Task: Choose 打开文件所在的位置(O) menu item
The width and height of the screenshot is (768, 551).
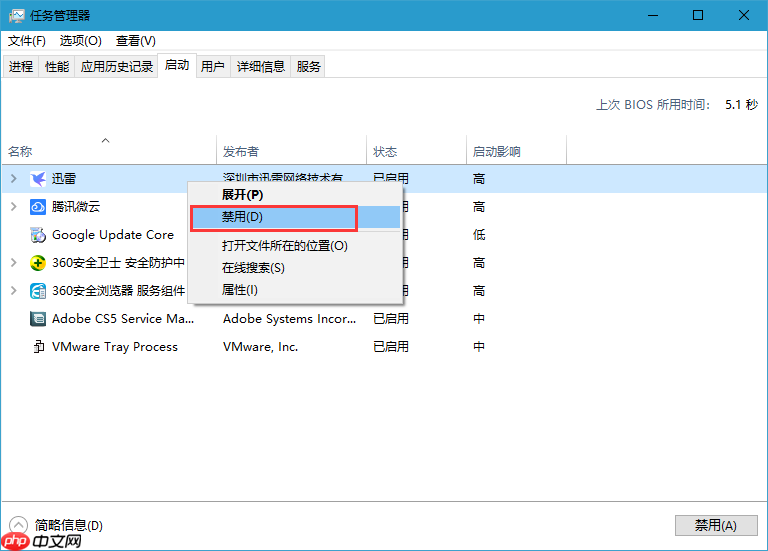Action: click(295, 245)
